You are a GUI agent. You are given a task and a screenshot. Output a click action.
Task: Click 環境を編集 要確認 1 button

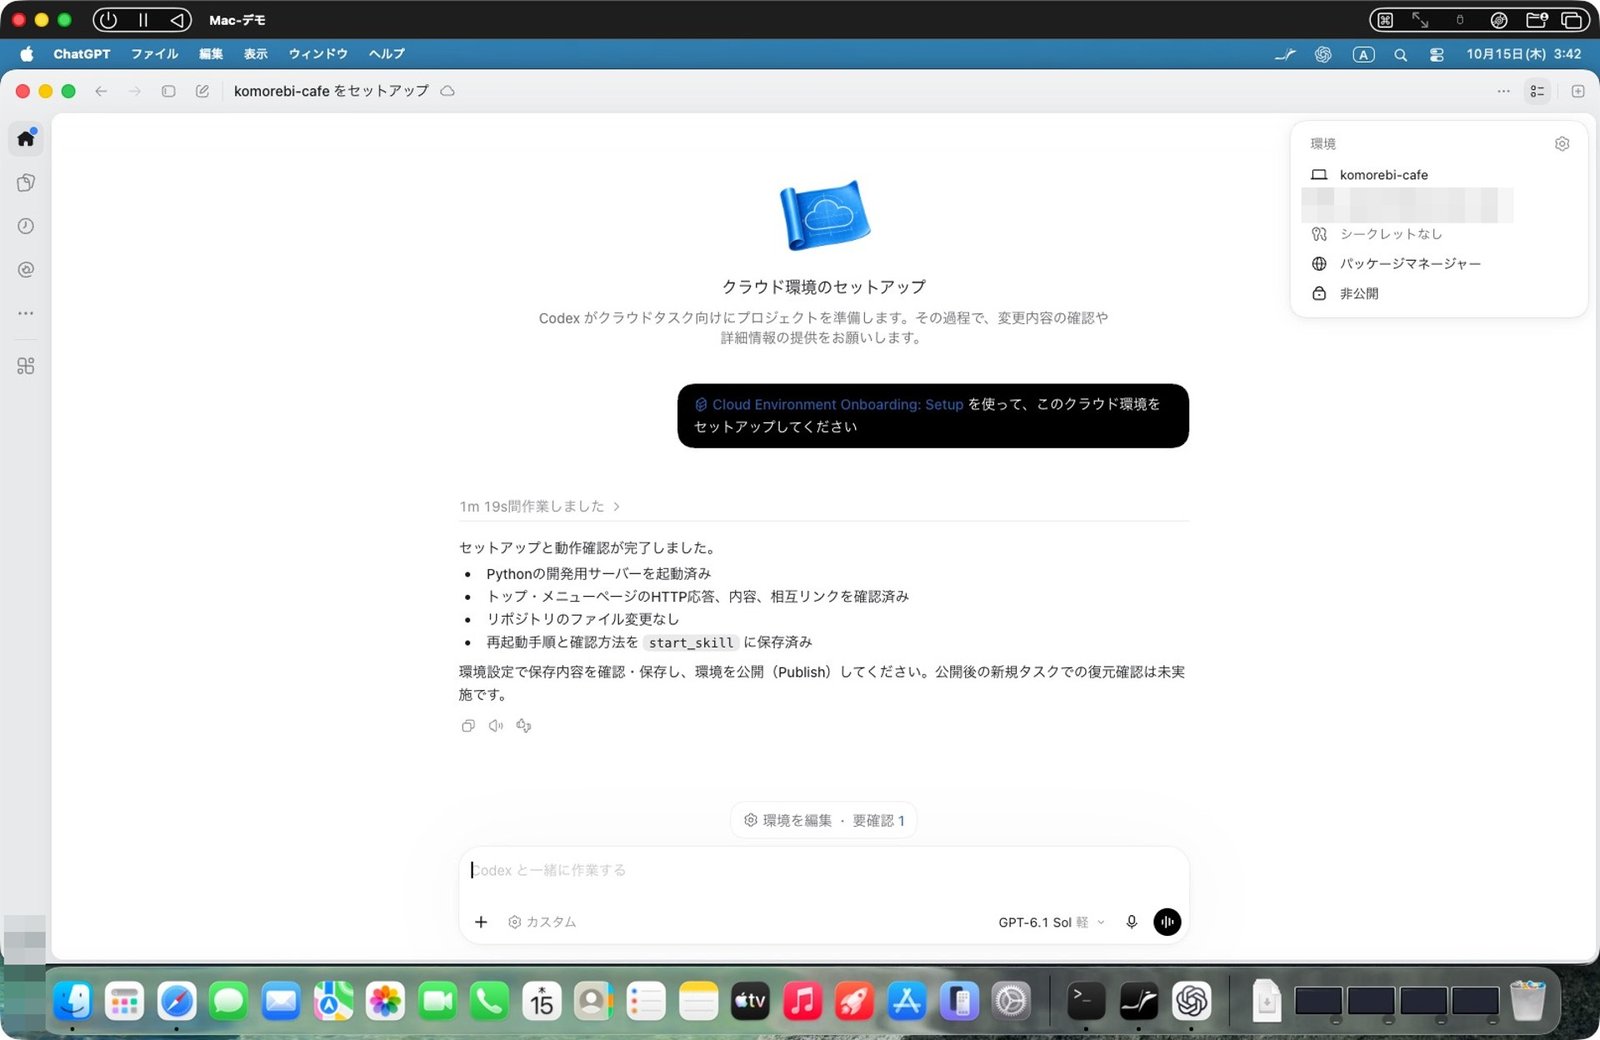[x=824, y=820]
